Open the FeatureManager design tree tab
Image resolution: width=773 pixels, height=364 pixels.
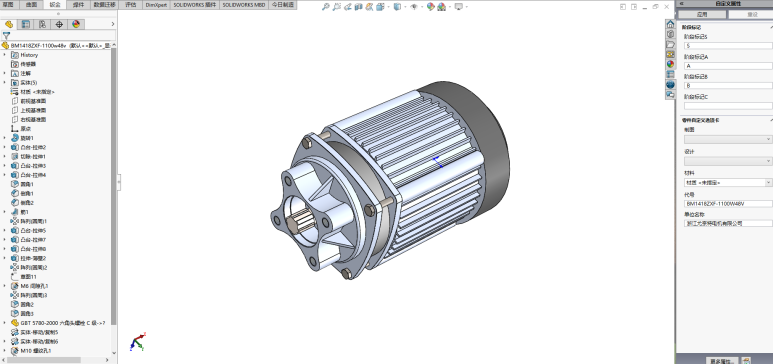[x=9, y=24]
